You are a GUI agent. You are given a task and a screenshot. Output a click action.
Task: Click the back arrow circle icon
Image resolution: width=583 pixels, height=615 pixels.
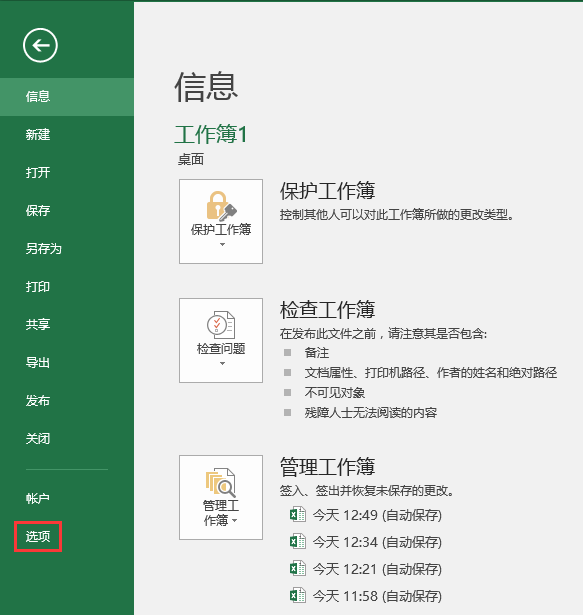tap(40, 45)
